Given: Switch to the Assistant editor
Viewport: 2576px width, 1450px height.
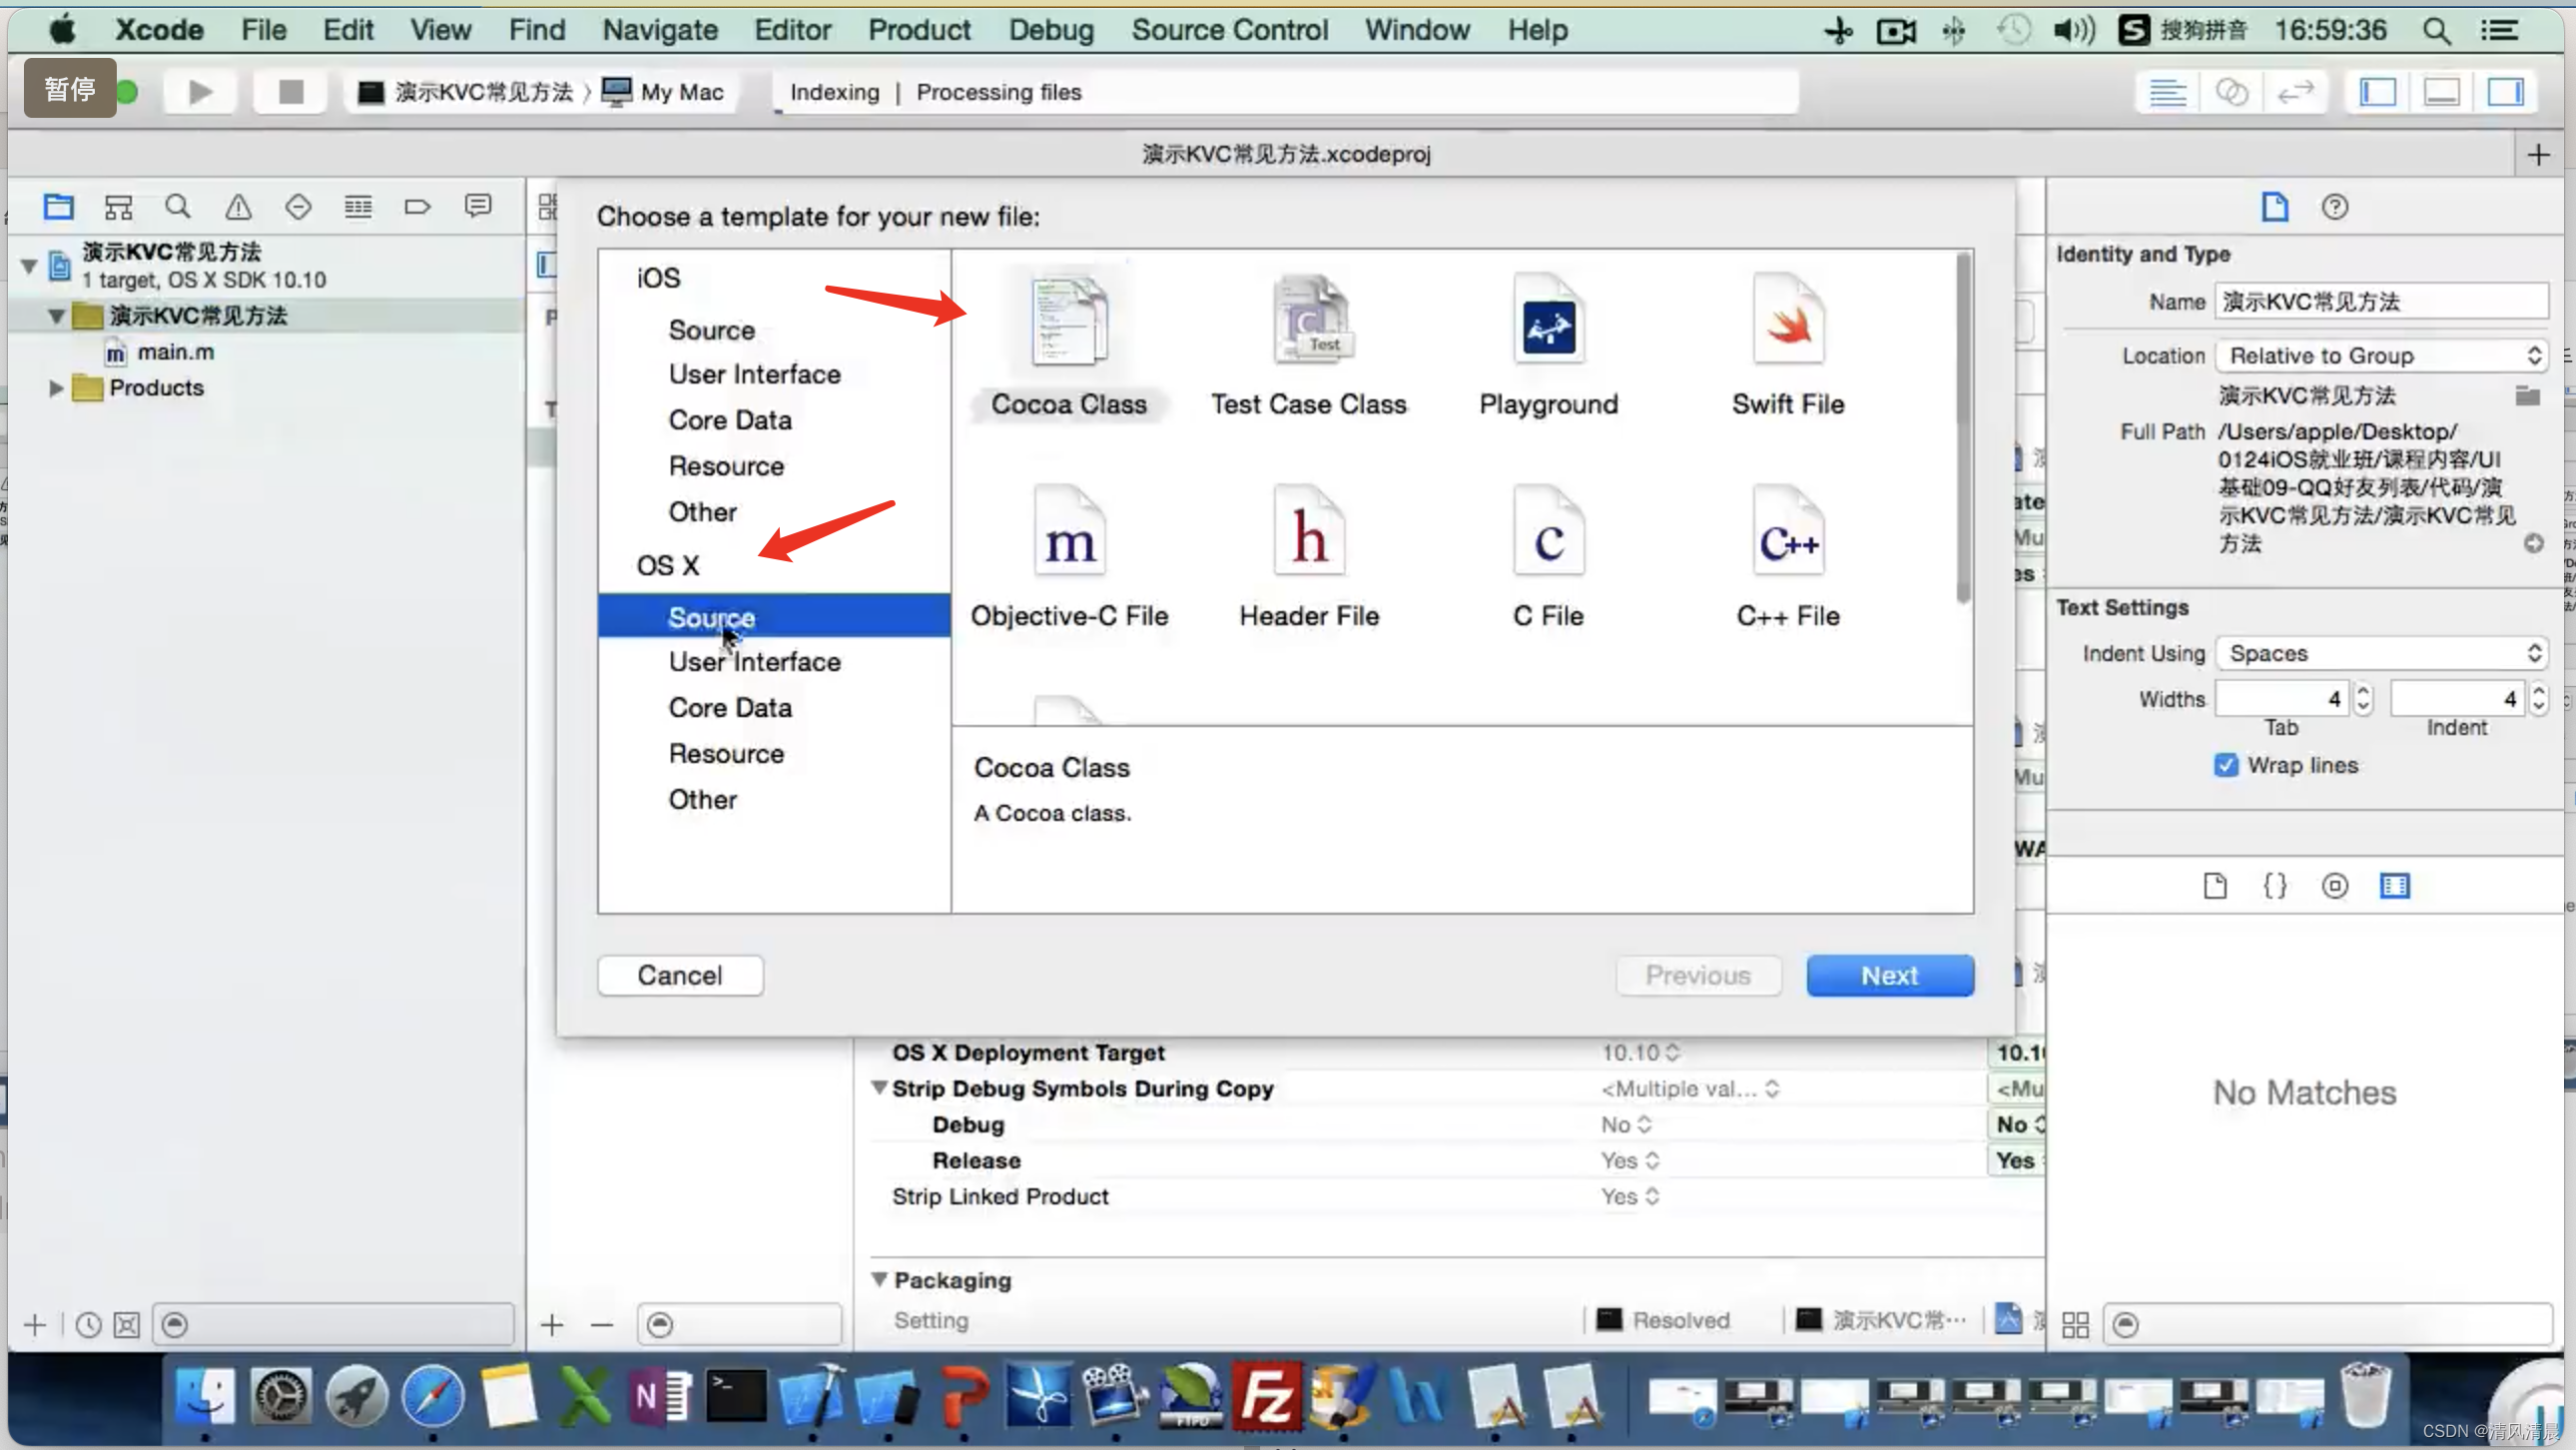Looking at the screenshot, I should 2231,92.
